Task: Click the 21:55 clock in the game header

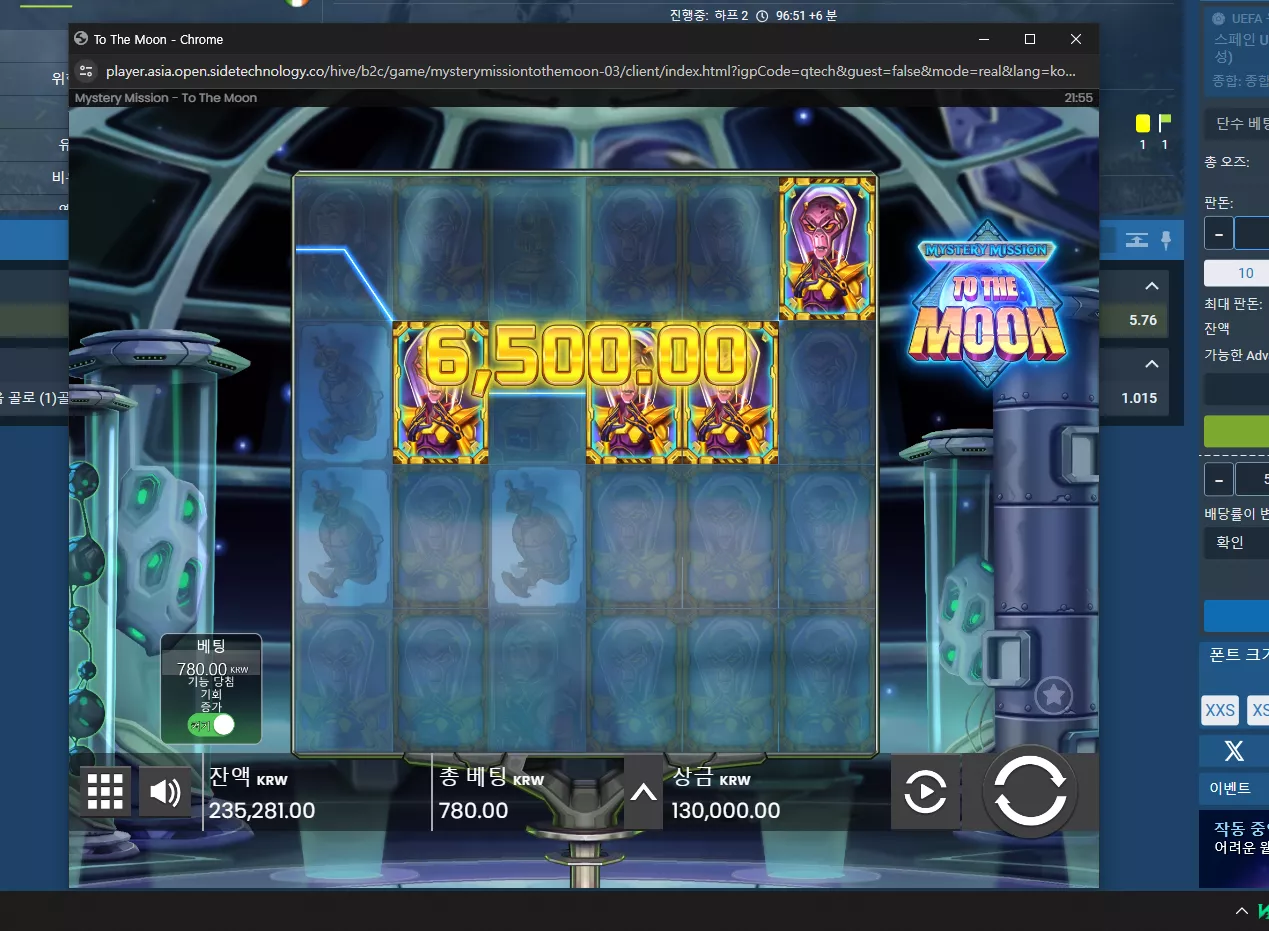Action: [x=1078, y=98]
